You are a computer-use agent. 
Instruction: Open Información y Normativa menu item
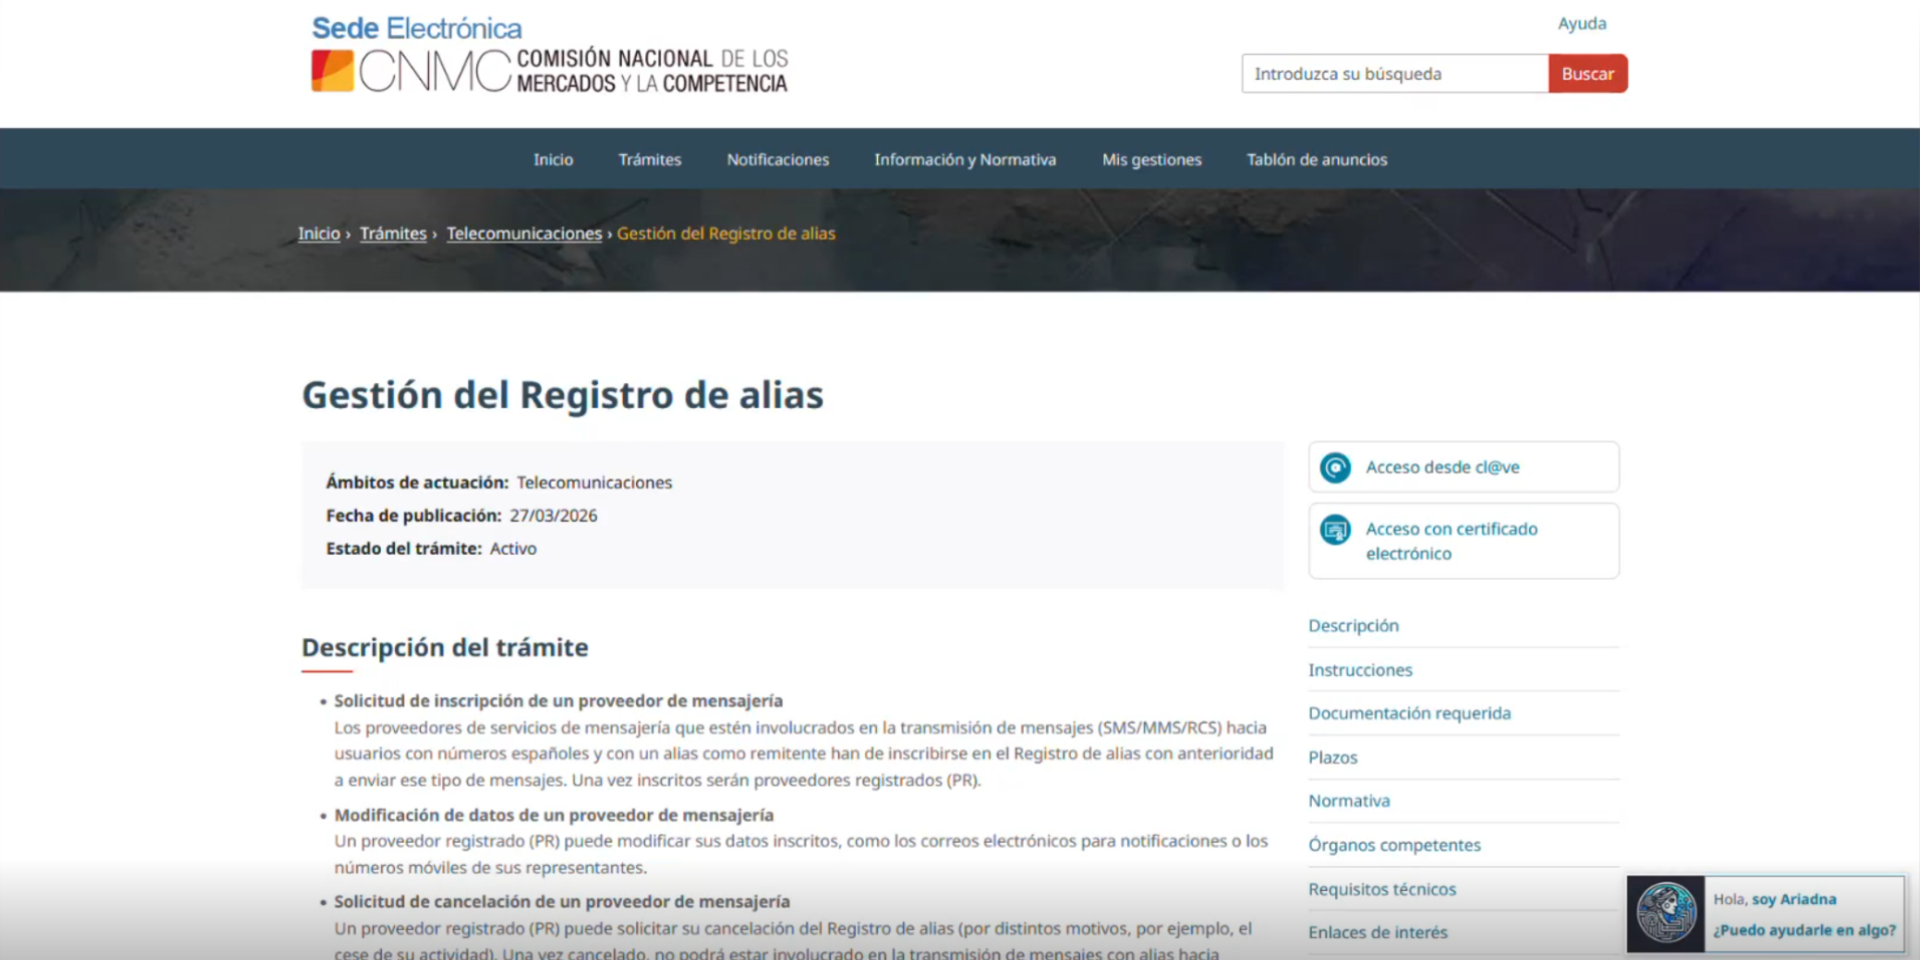(965, 159)
